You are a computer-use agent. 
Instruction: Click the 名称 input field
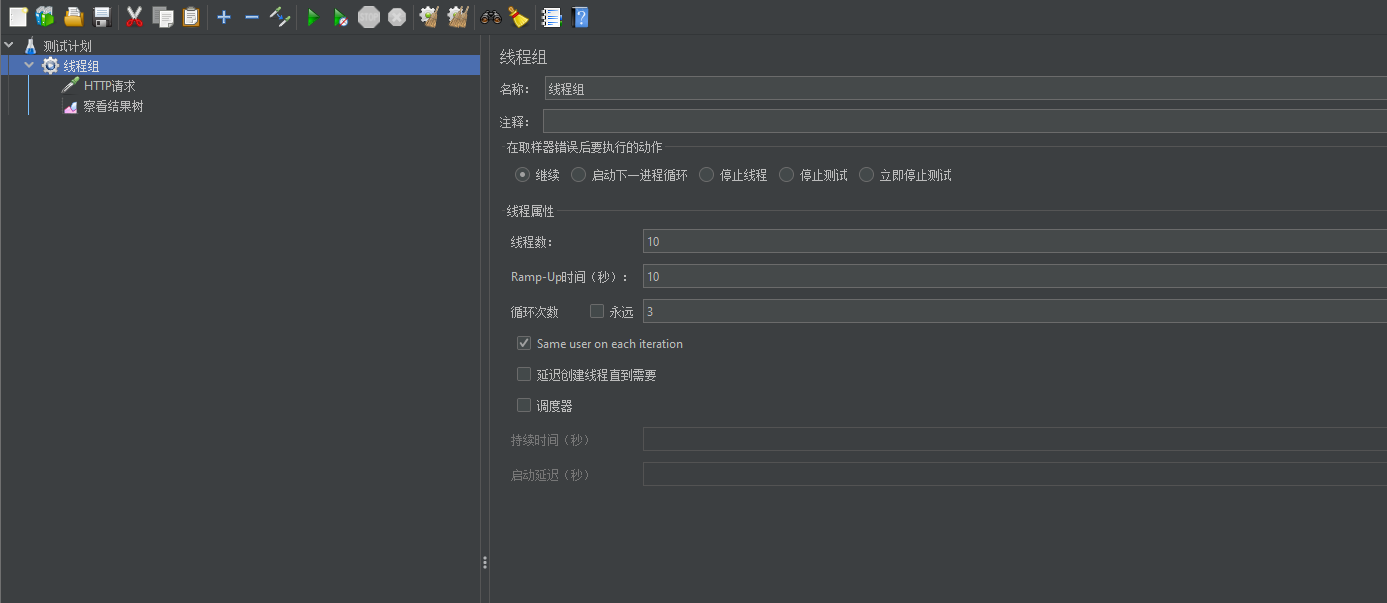tap(965, 88)
